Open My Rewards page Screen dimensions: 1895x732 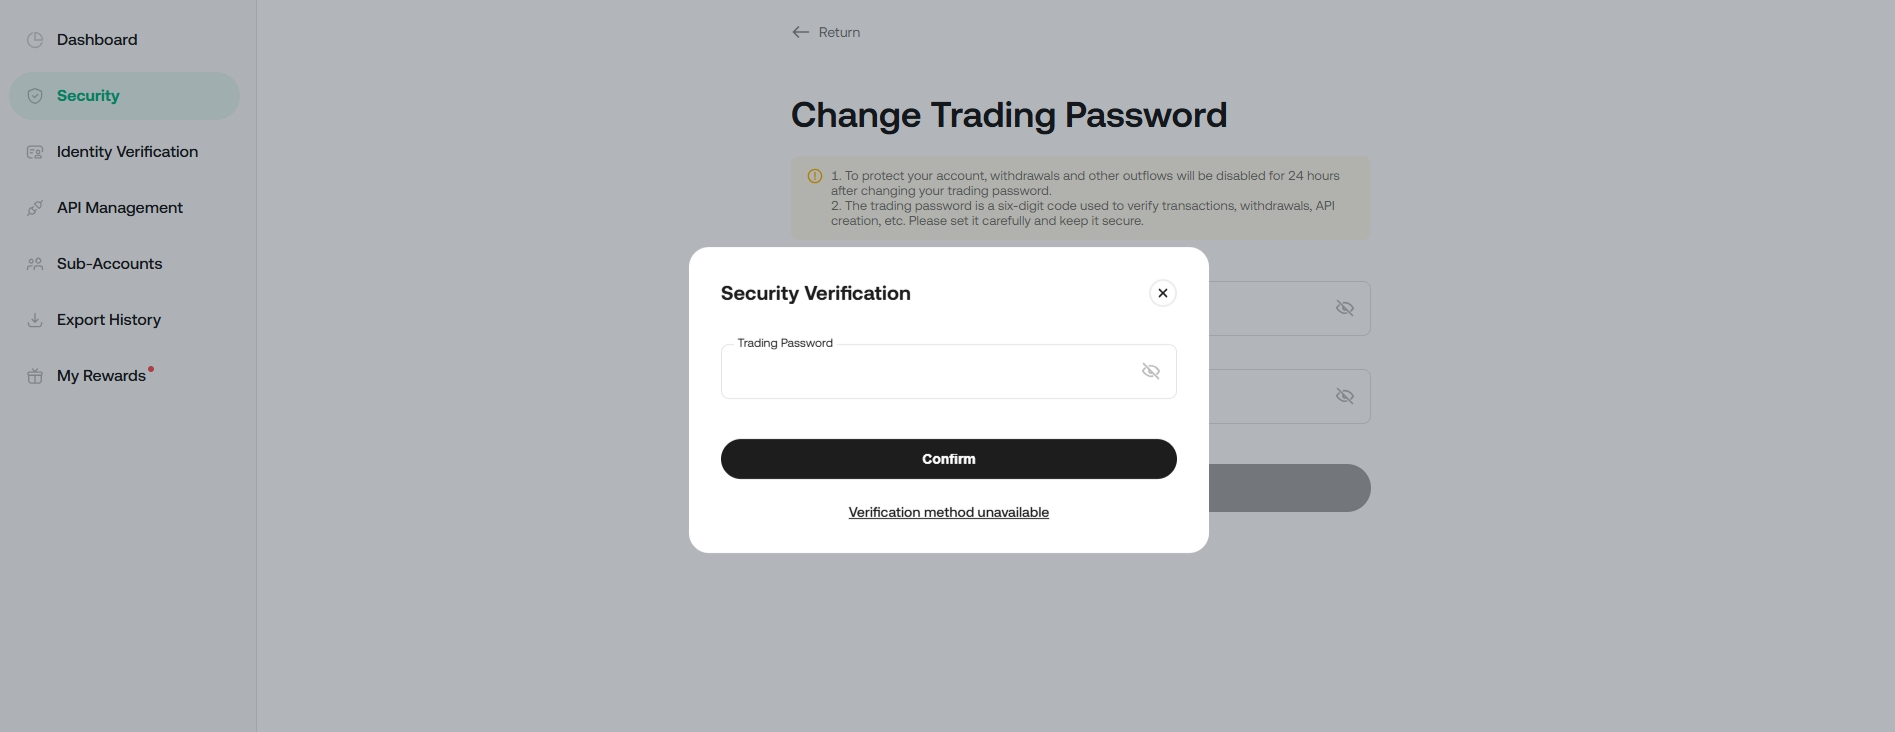coord(101,376)
